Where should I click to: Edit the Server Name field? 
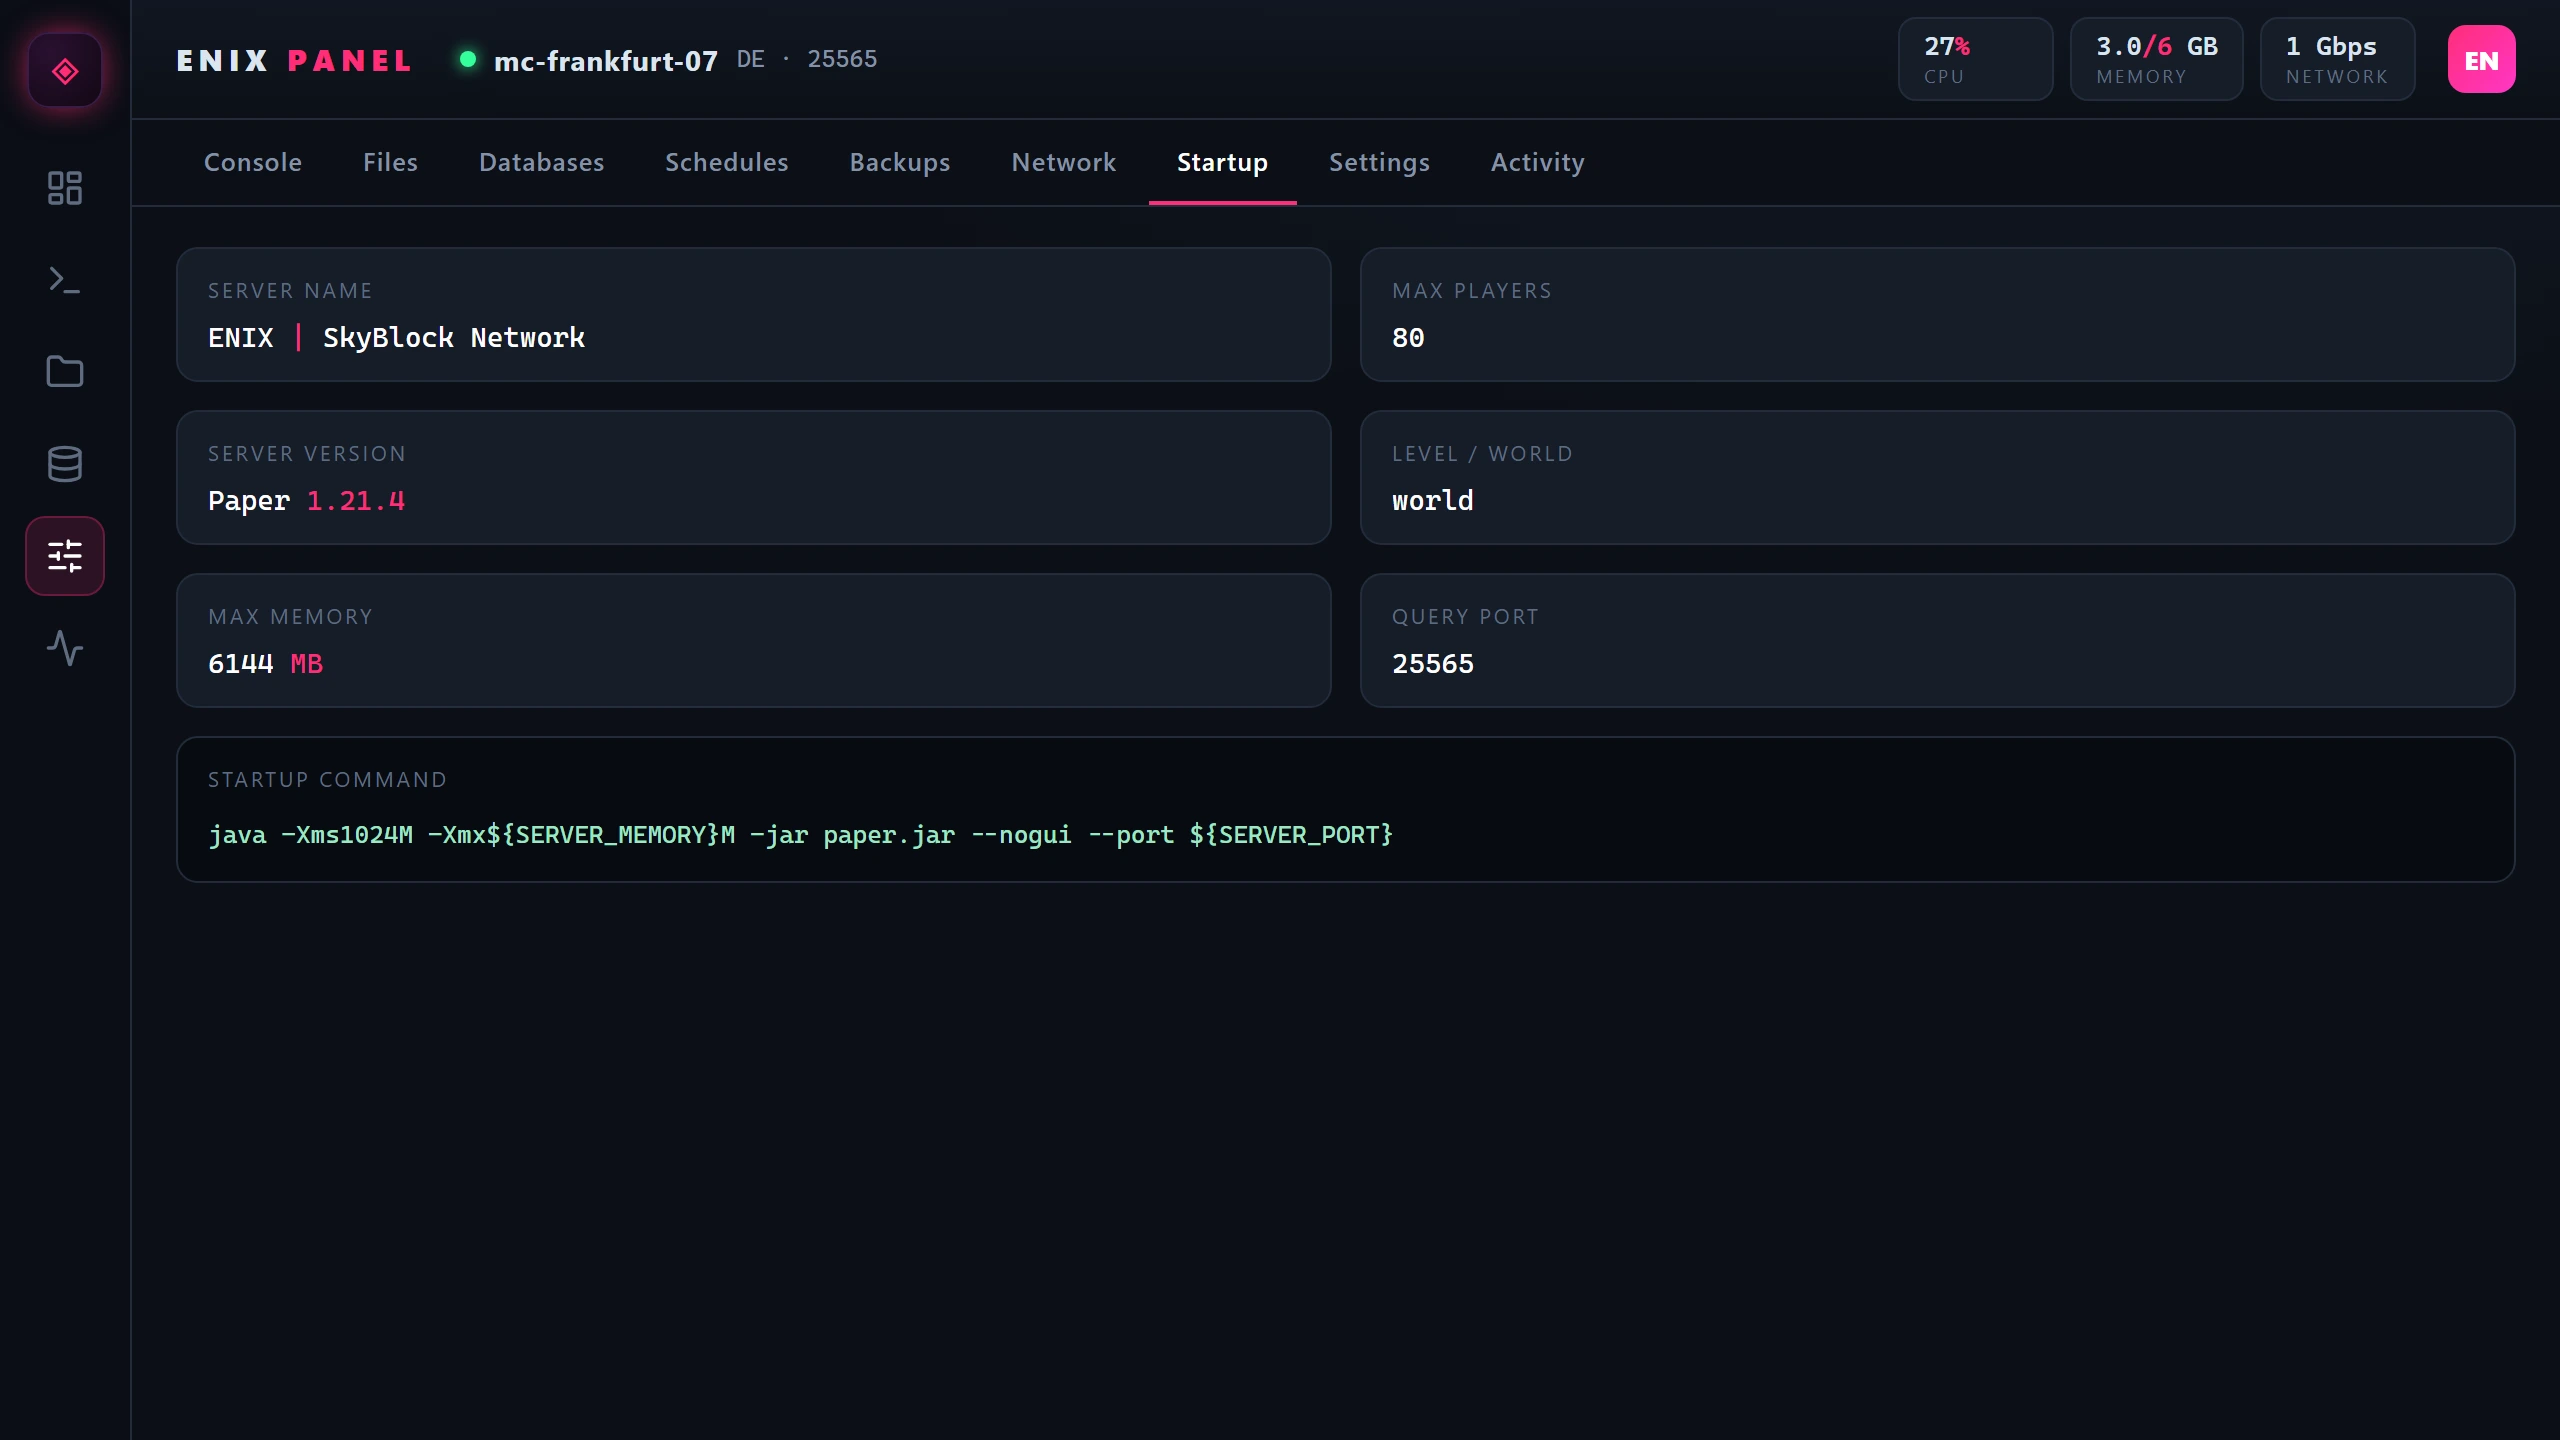click(x=753, y=314)
